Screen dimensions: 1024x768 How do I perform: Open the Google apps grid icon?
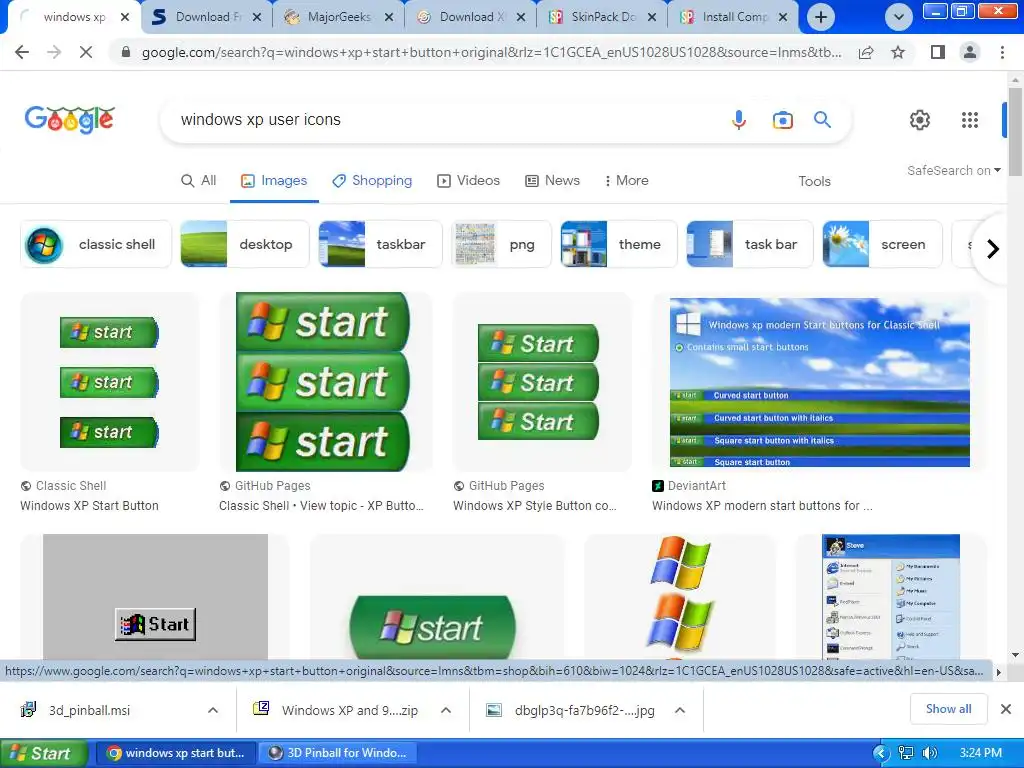pos(970,120)
